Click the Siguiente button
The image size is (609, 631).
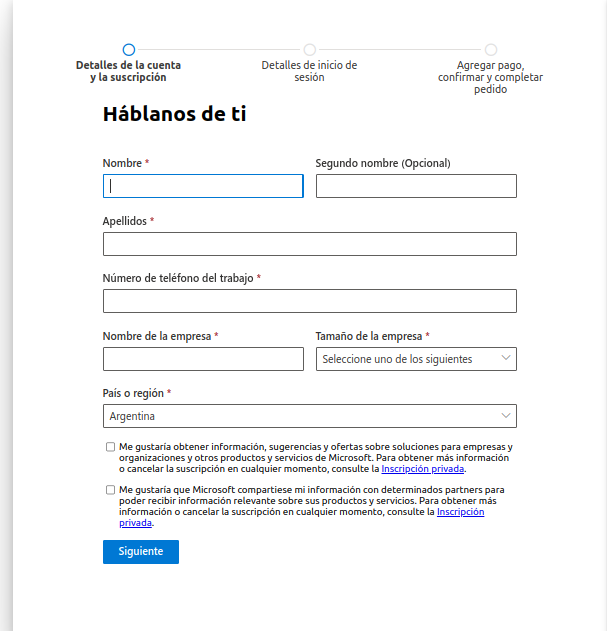[x=141, y=552]
